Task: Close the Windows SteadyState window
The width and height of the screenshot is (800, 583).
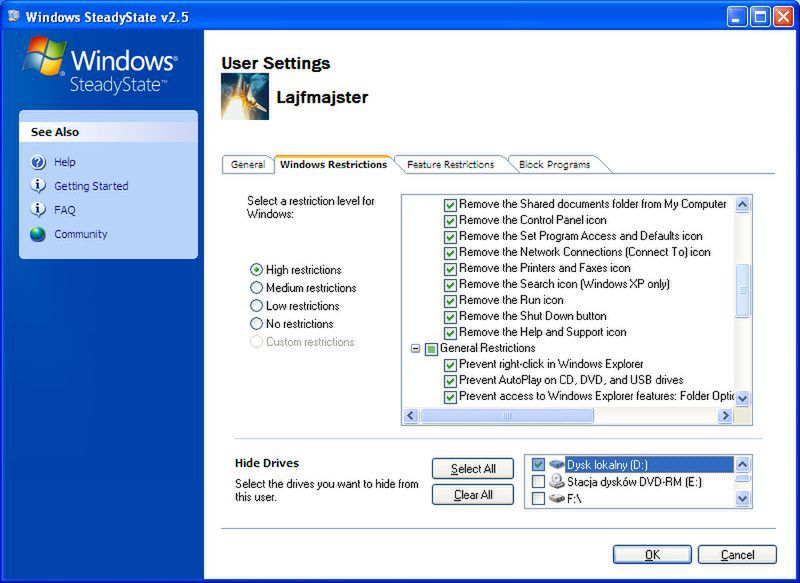Action: [x=783, y=17]
